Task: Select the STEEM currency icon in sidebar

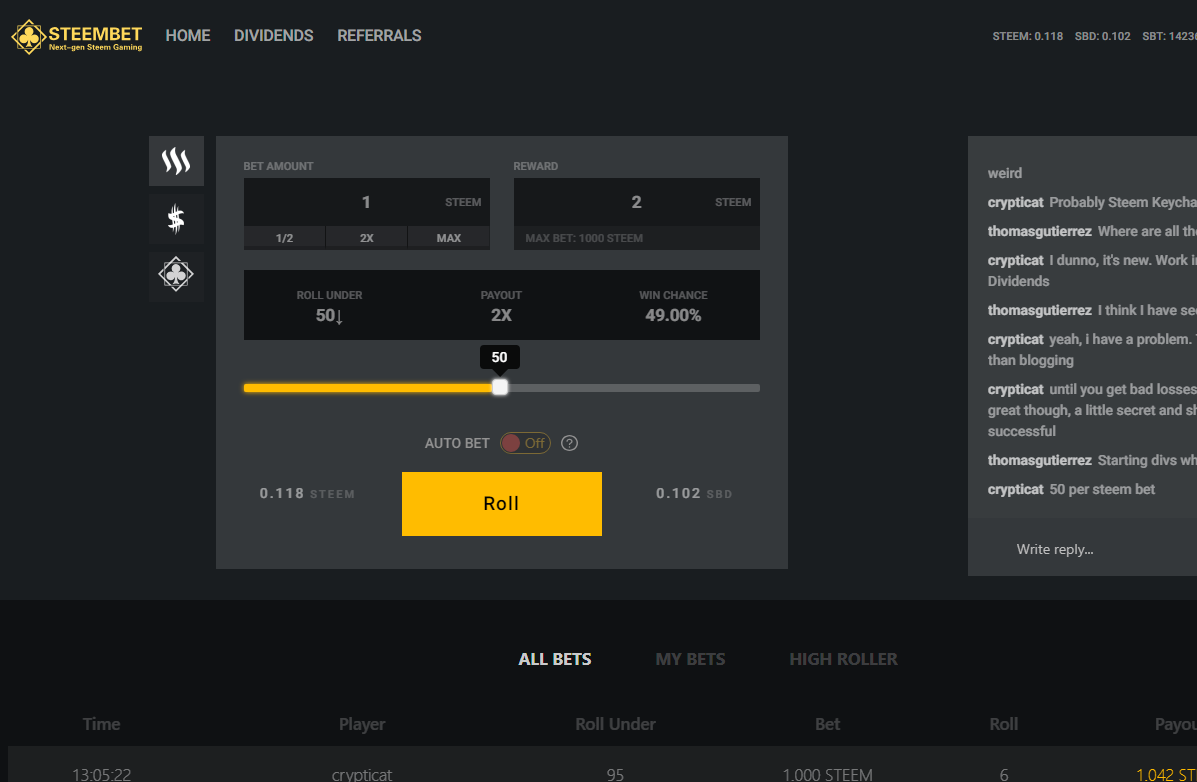Action: tap(176, 161)
